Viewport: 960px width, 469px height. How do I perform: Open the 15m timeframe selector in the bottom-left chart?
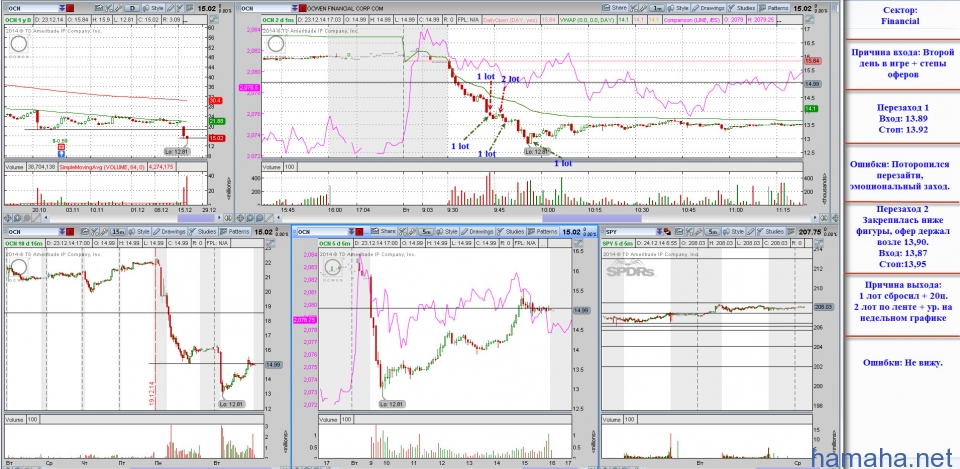coord(118,232)
